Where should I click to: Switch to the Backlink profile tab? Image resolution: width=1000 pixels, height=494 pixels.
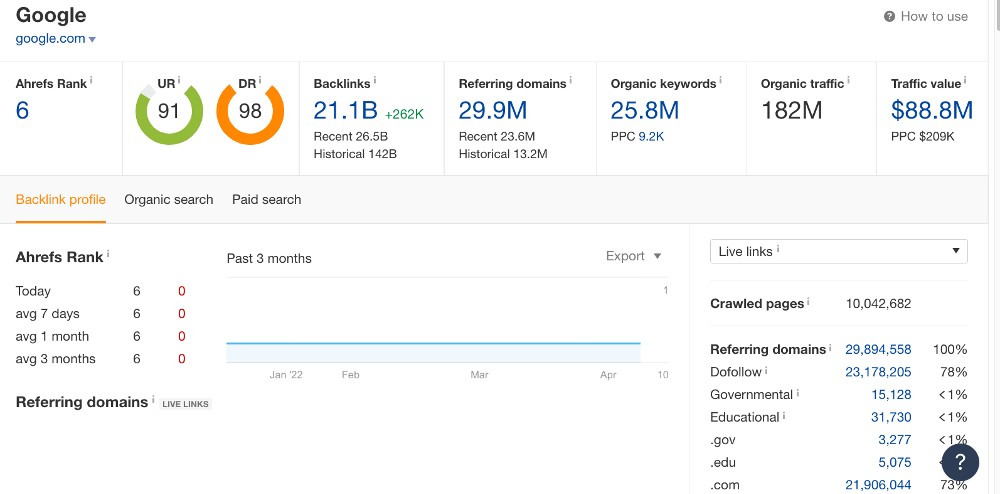[61, 200]
